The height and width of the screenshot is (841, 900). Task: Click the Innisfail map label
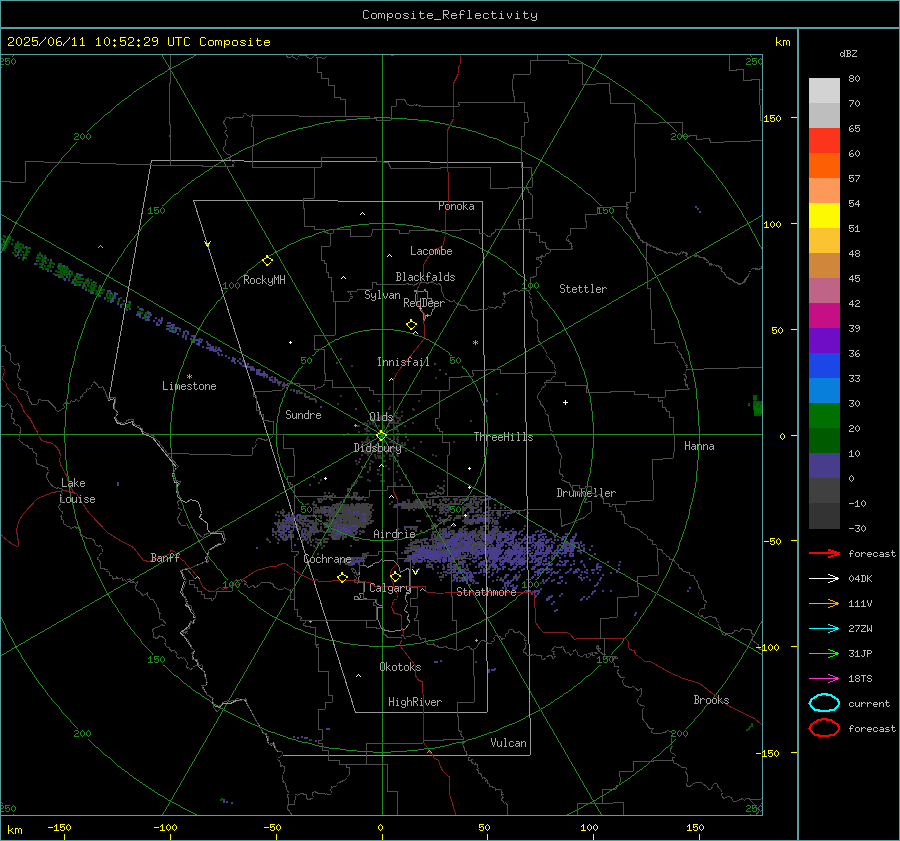pyautogui.click(x=403, y=362)
